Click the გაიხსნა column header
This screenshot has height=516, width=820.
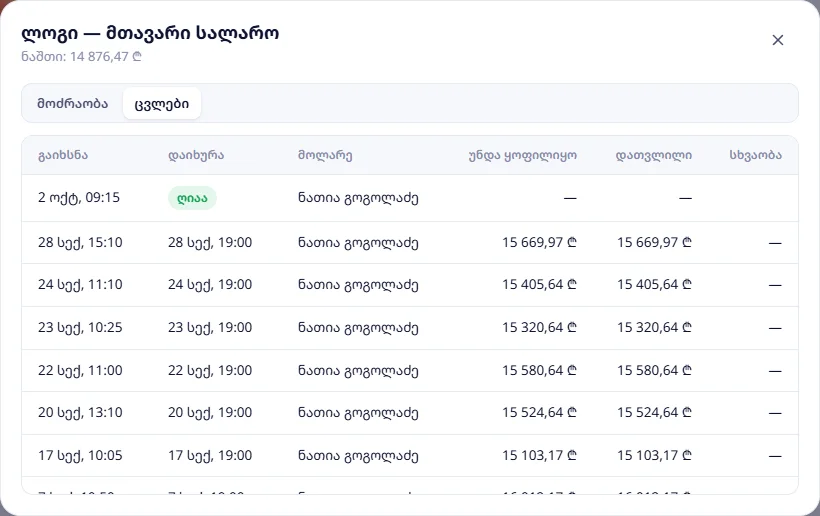coord(63,155)
